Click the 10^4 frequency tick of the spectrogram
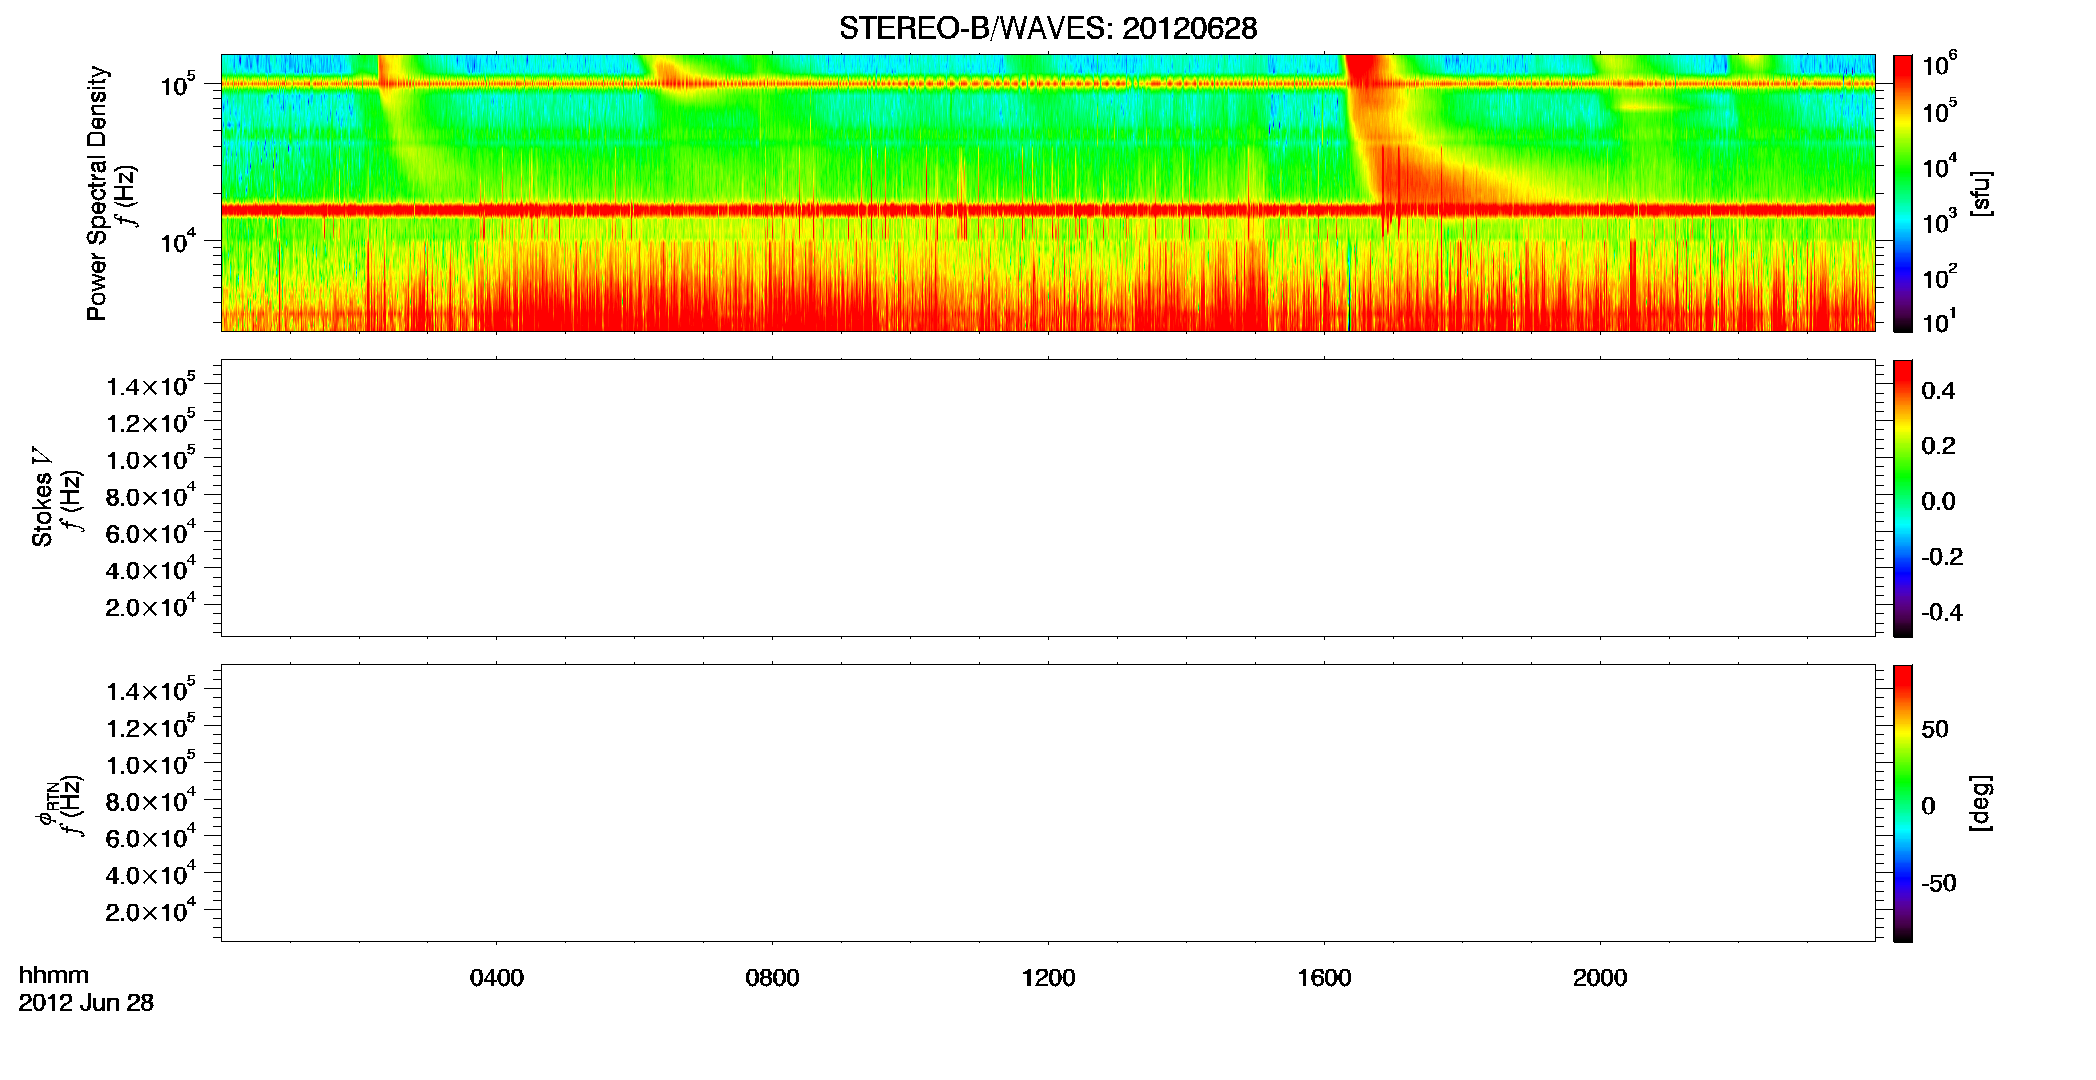This screenshot has height=1080, width=2096. point(177,241)
